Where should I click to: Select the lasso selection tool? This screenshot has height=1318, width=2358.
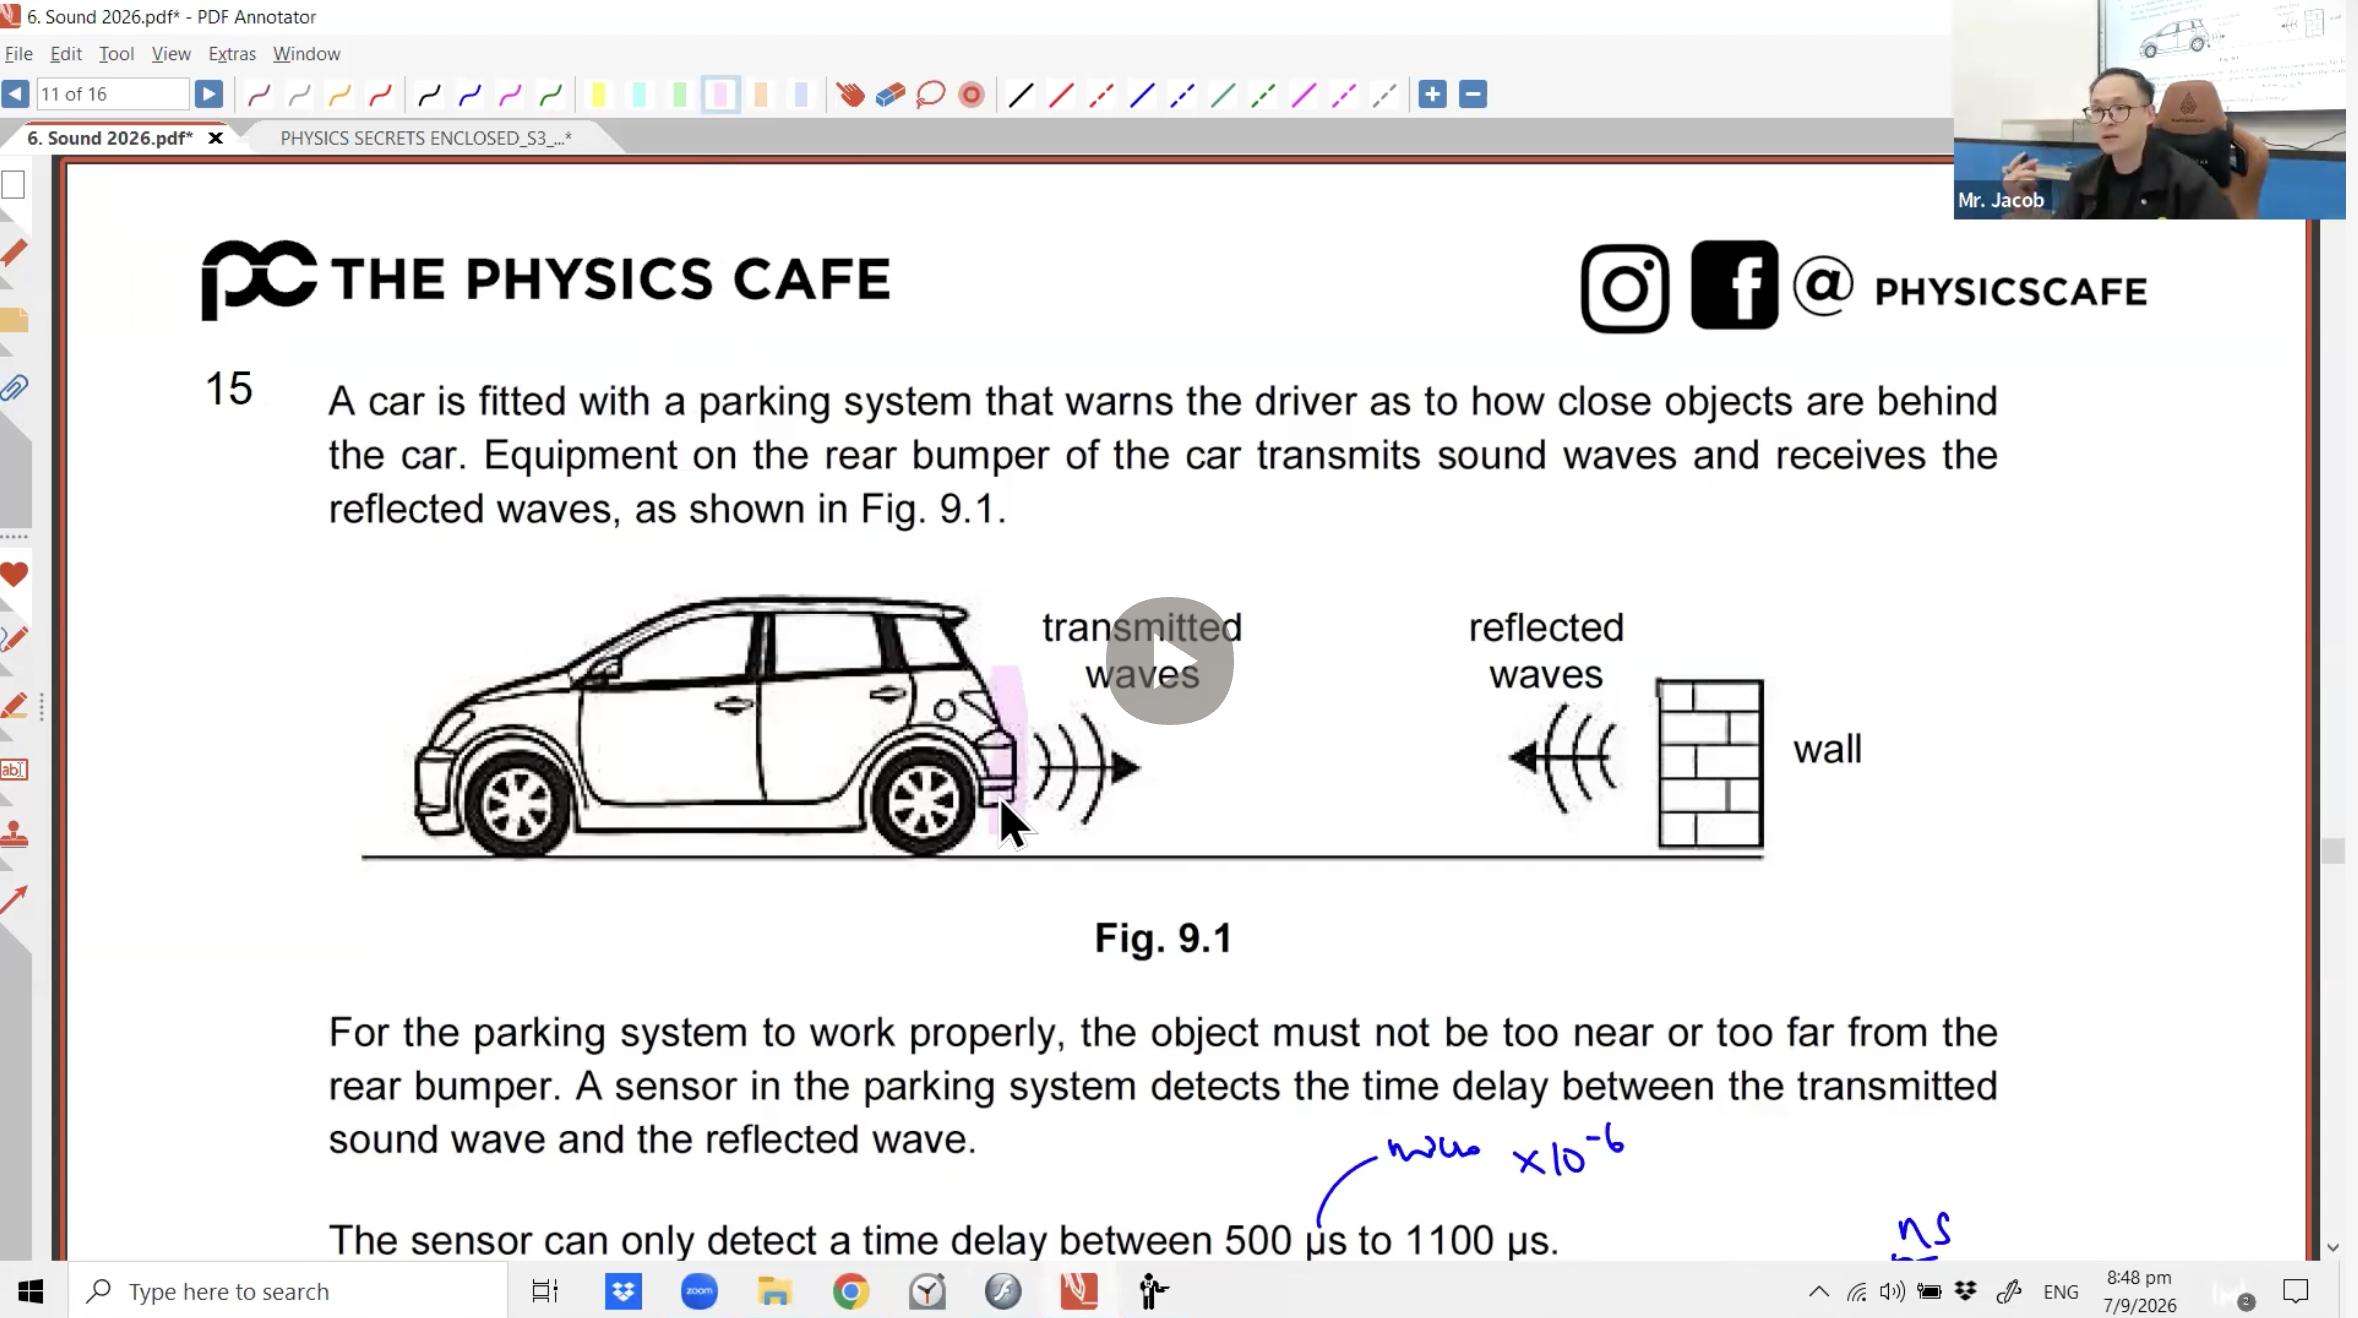tap(931, 95)
